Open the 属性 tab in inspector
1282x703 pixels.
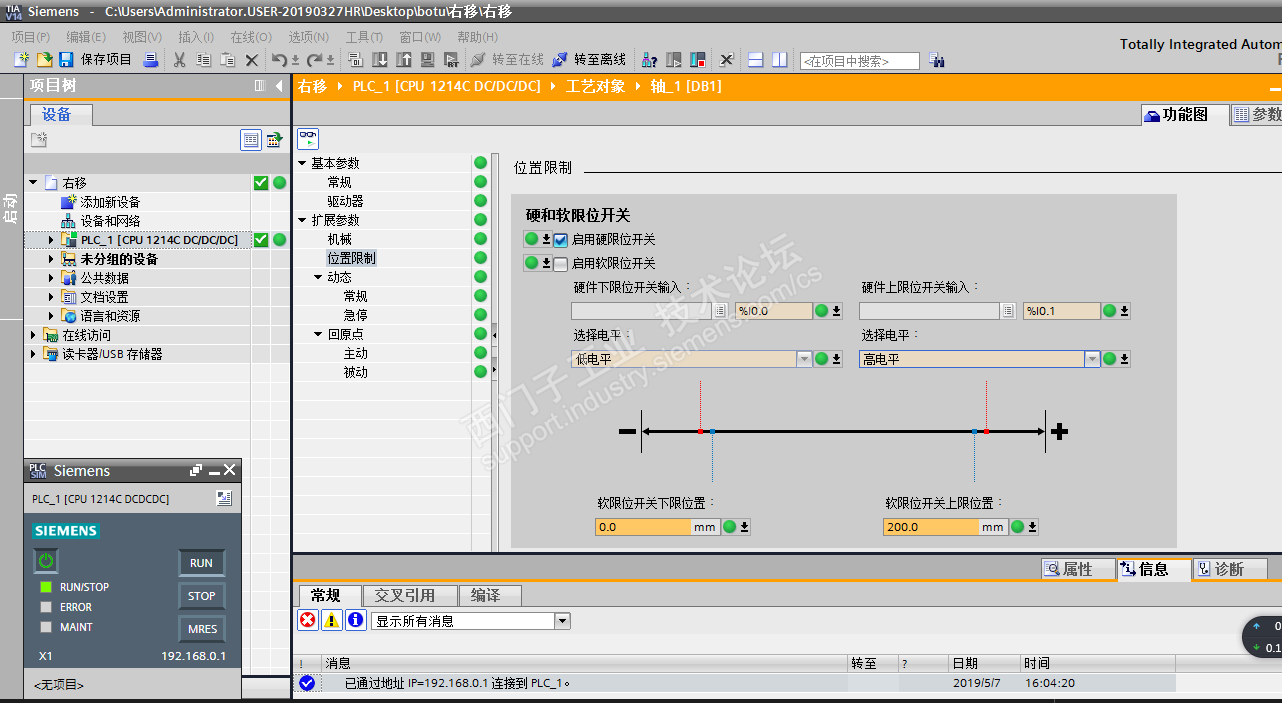[1077, 569]
